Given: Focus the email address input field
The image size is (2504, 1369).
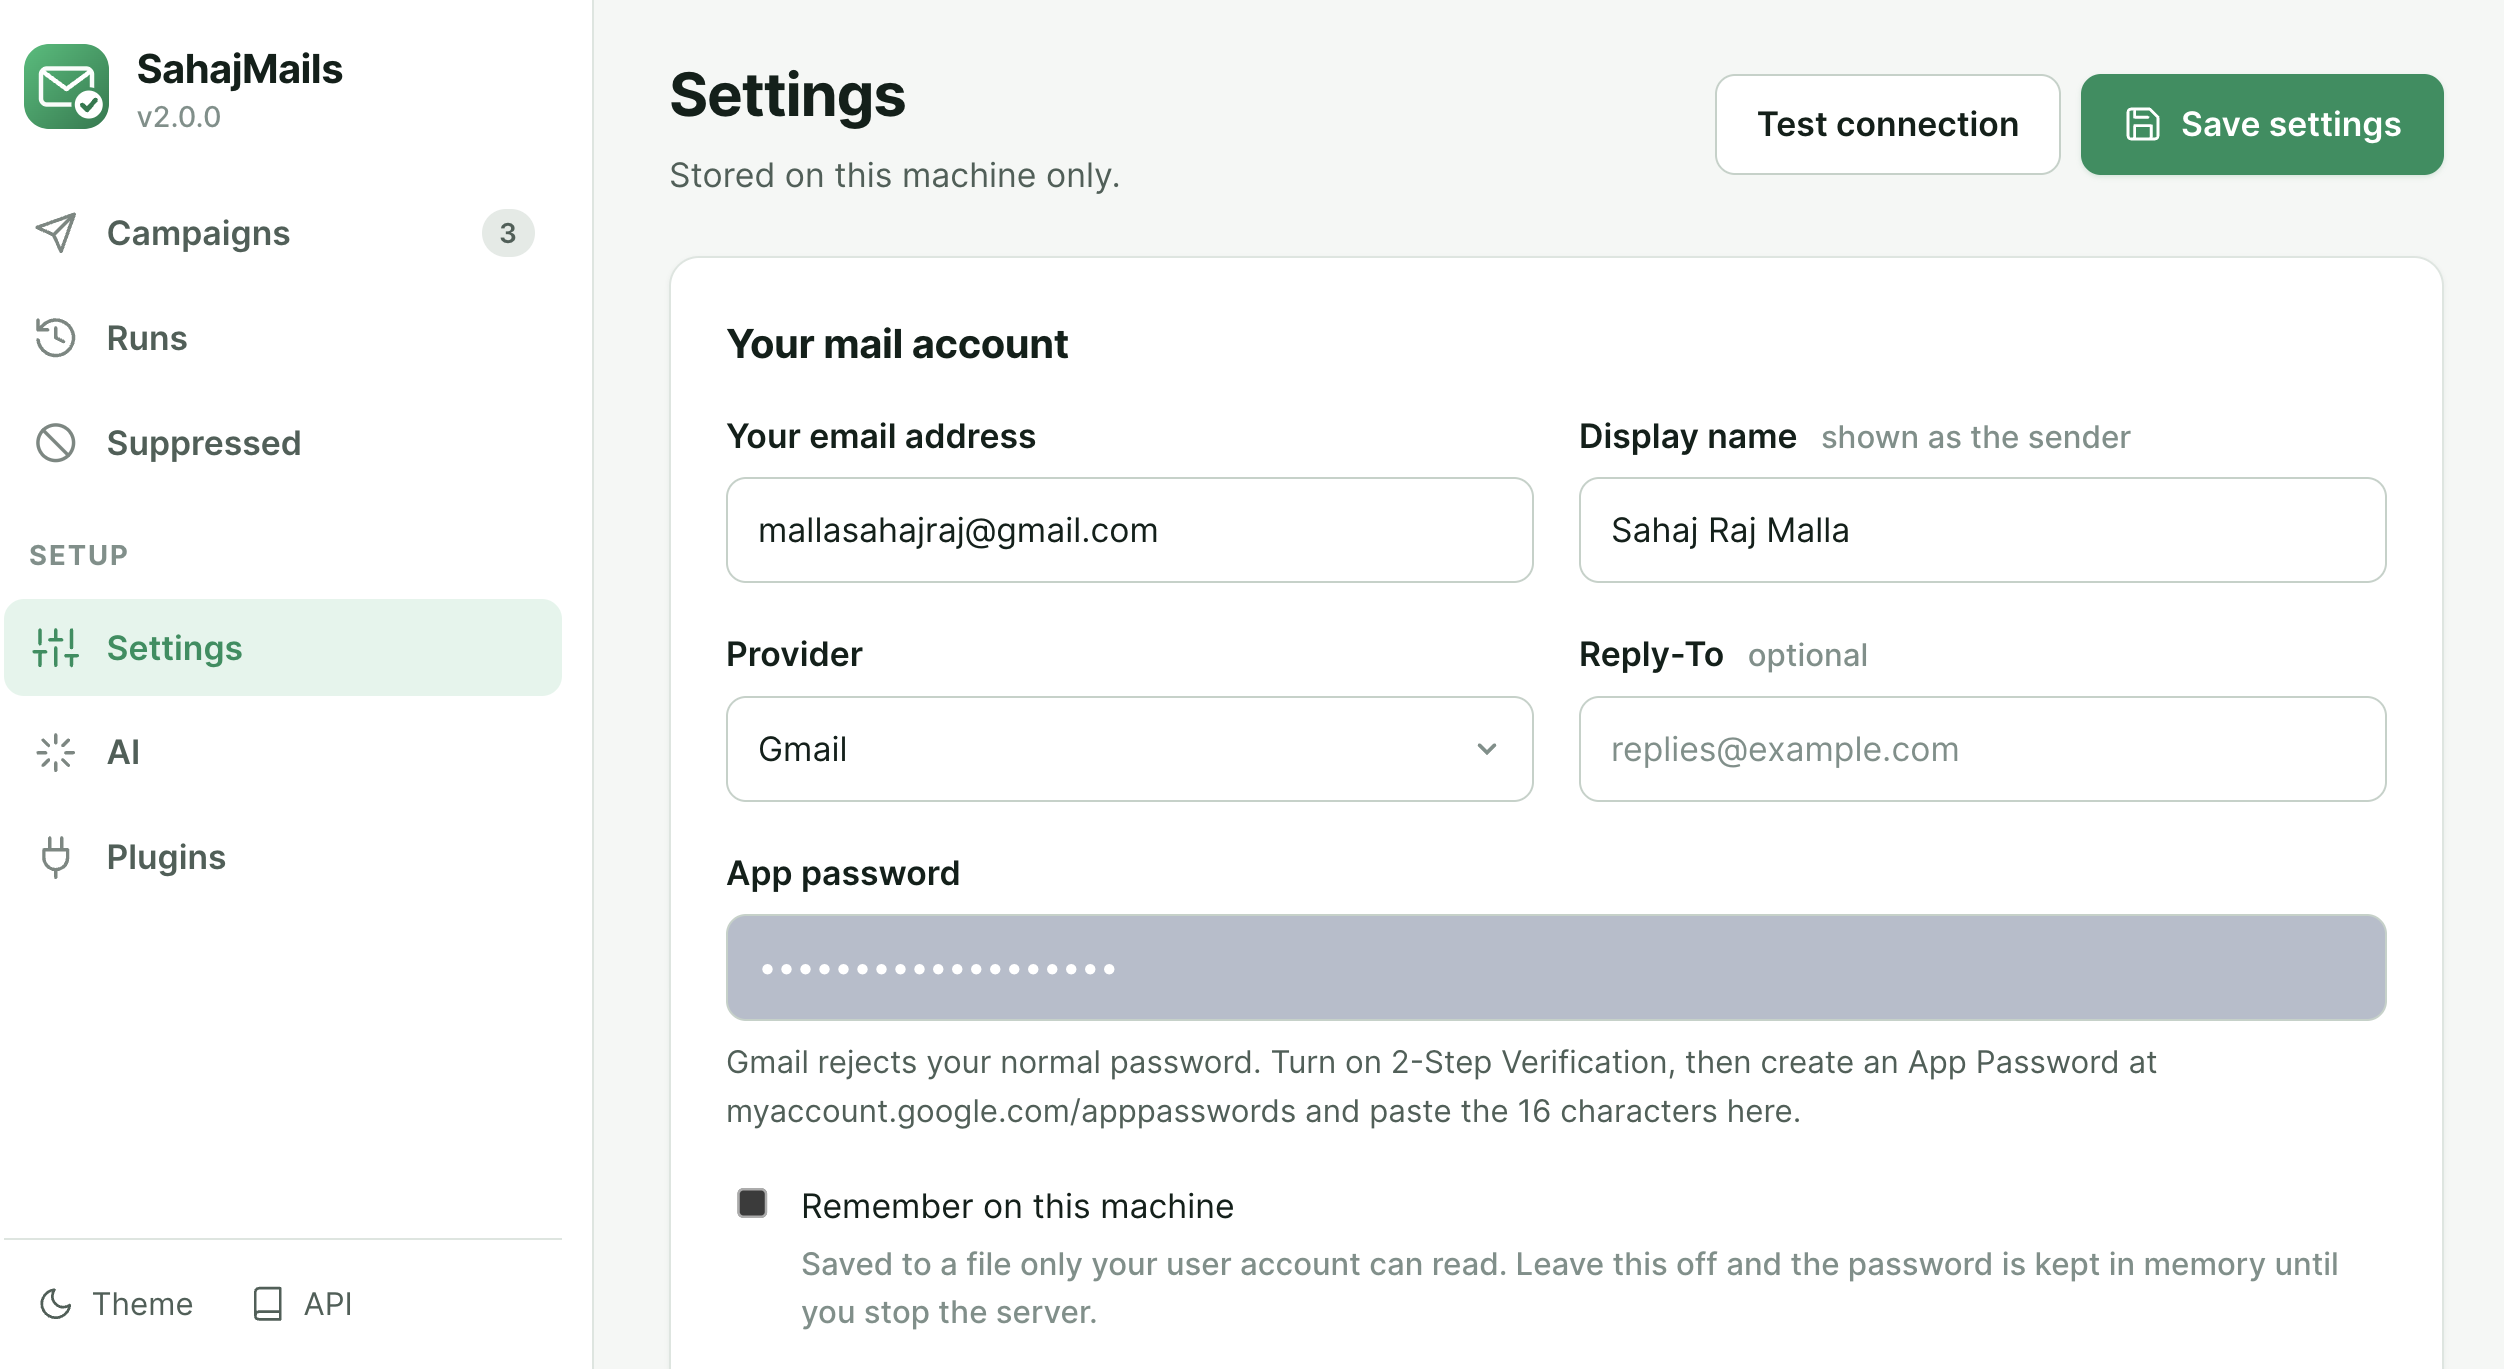Looking at the screenshot, I should click(1130, 530).
